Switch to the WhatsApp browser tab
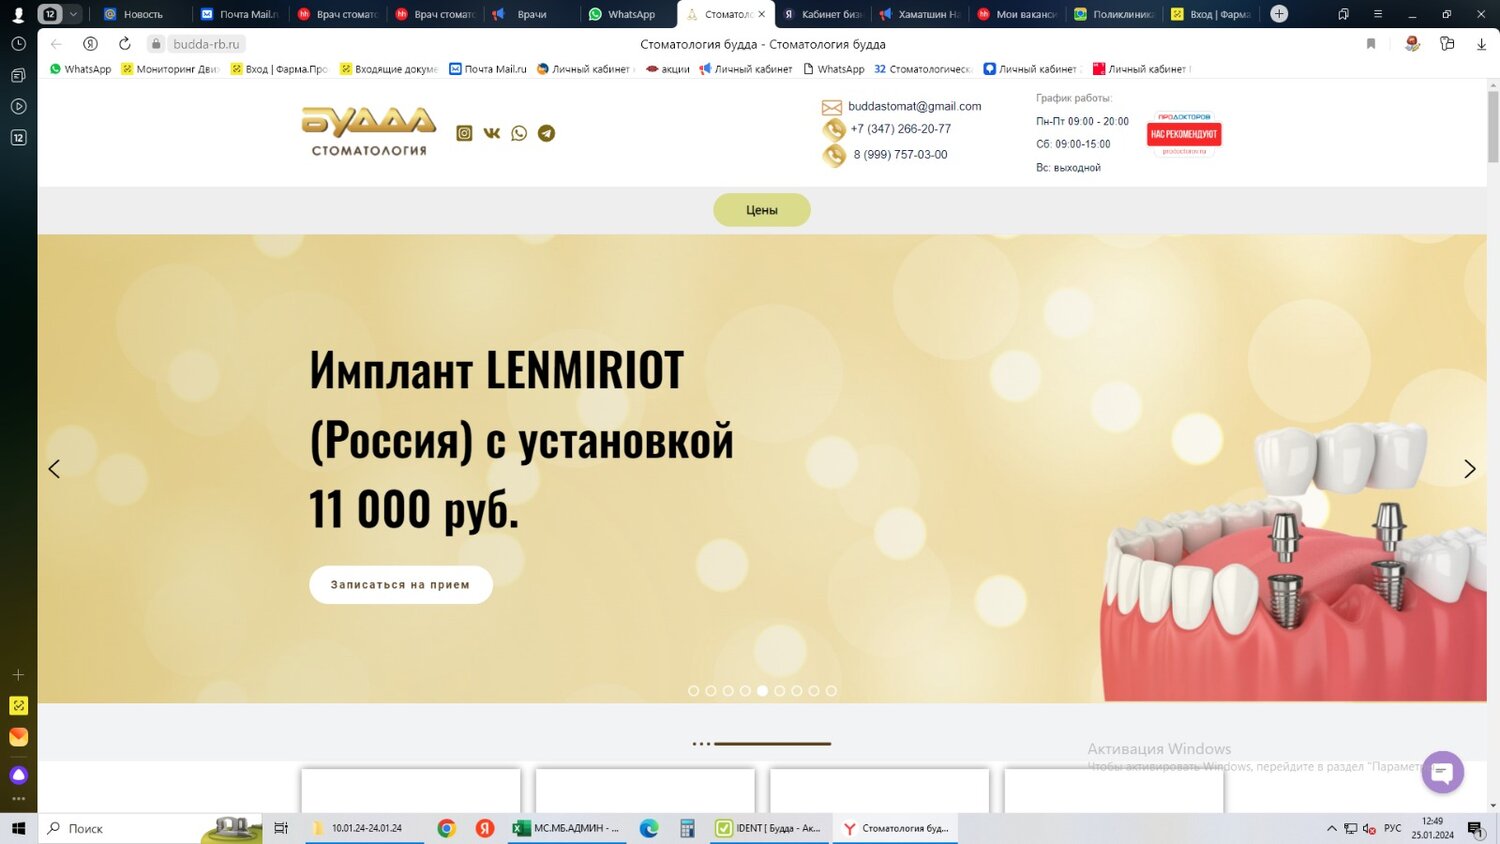 click(630, 14)
